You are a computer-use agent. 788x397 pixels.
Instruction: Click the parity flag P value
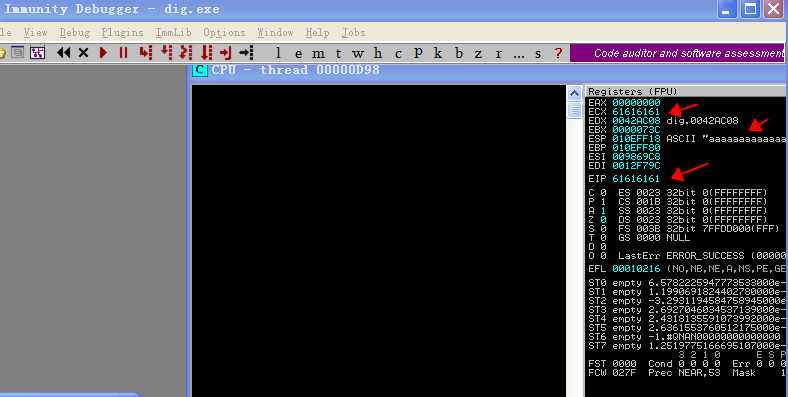click(603, 202)
